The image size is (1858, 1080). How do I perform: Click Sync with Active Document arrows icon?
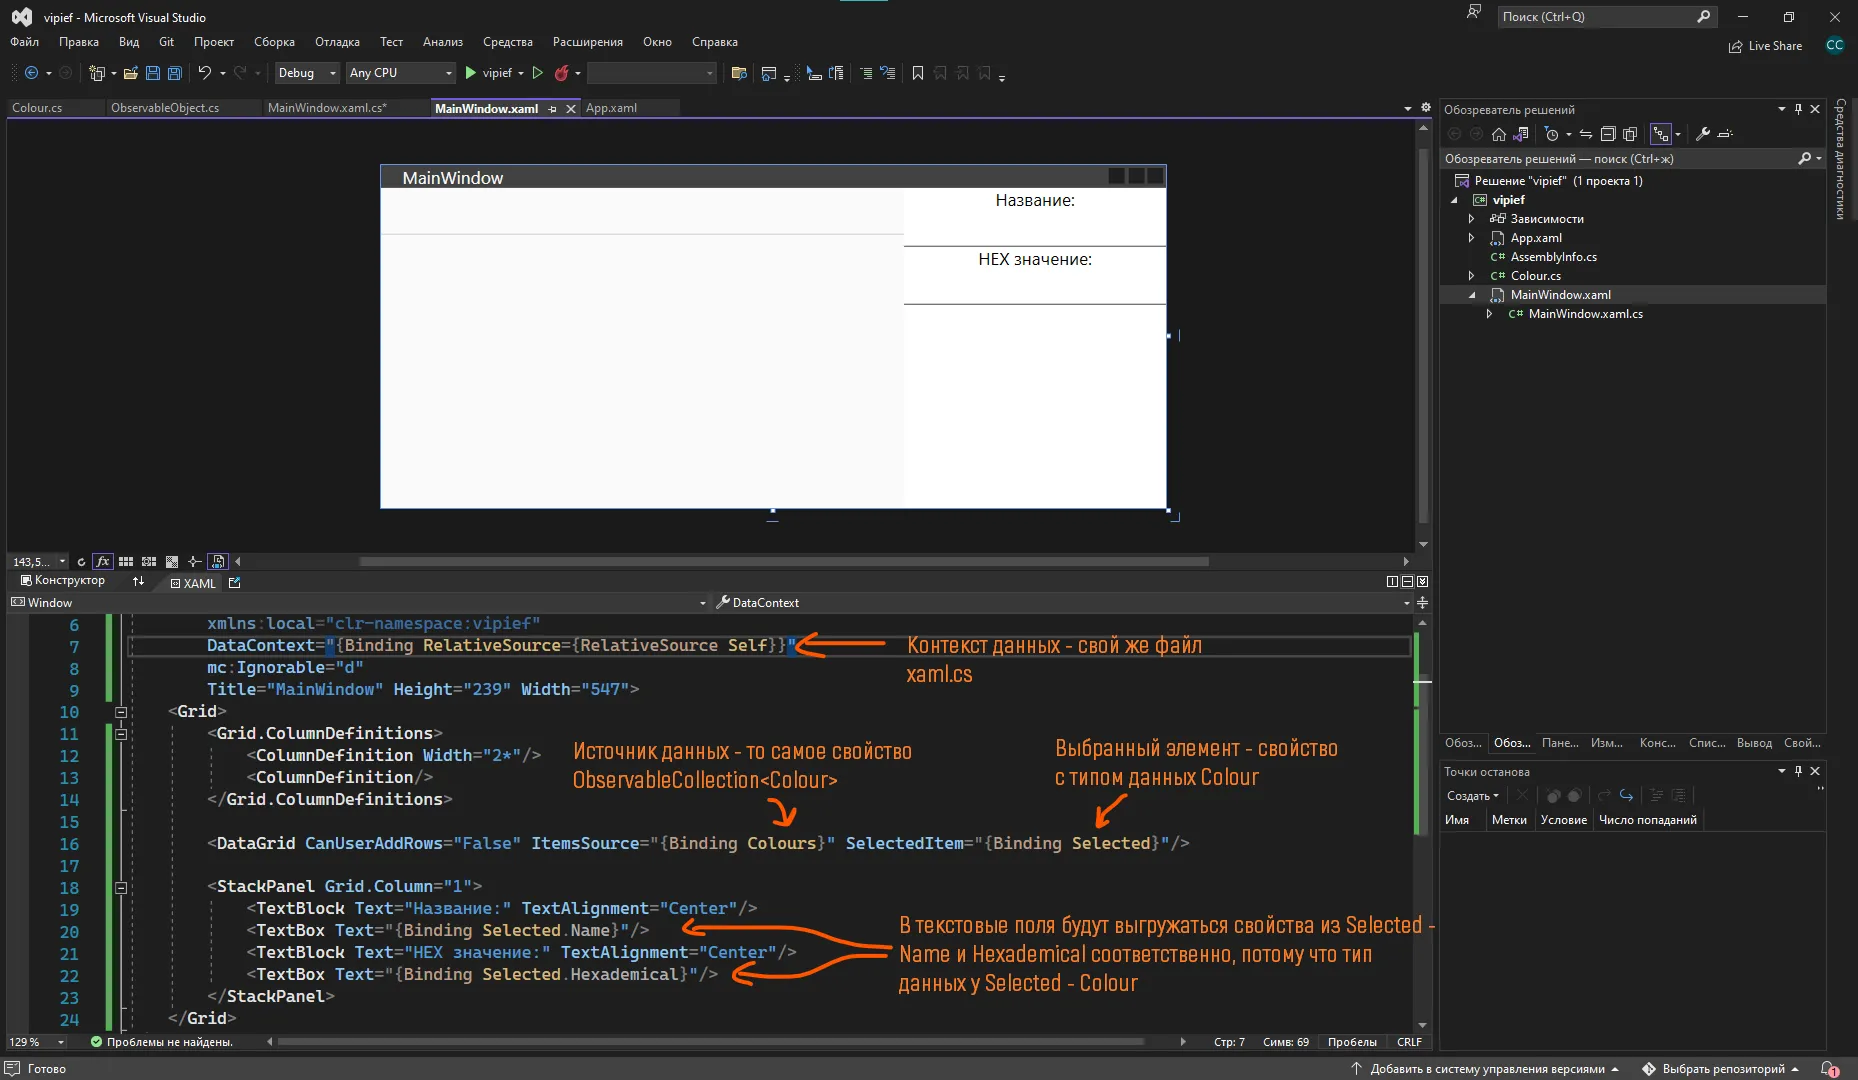tap(1586, 134)
